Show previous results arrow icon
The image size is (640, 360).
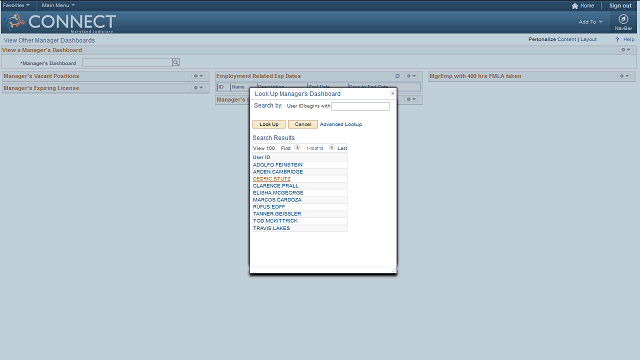point(298,148)
